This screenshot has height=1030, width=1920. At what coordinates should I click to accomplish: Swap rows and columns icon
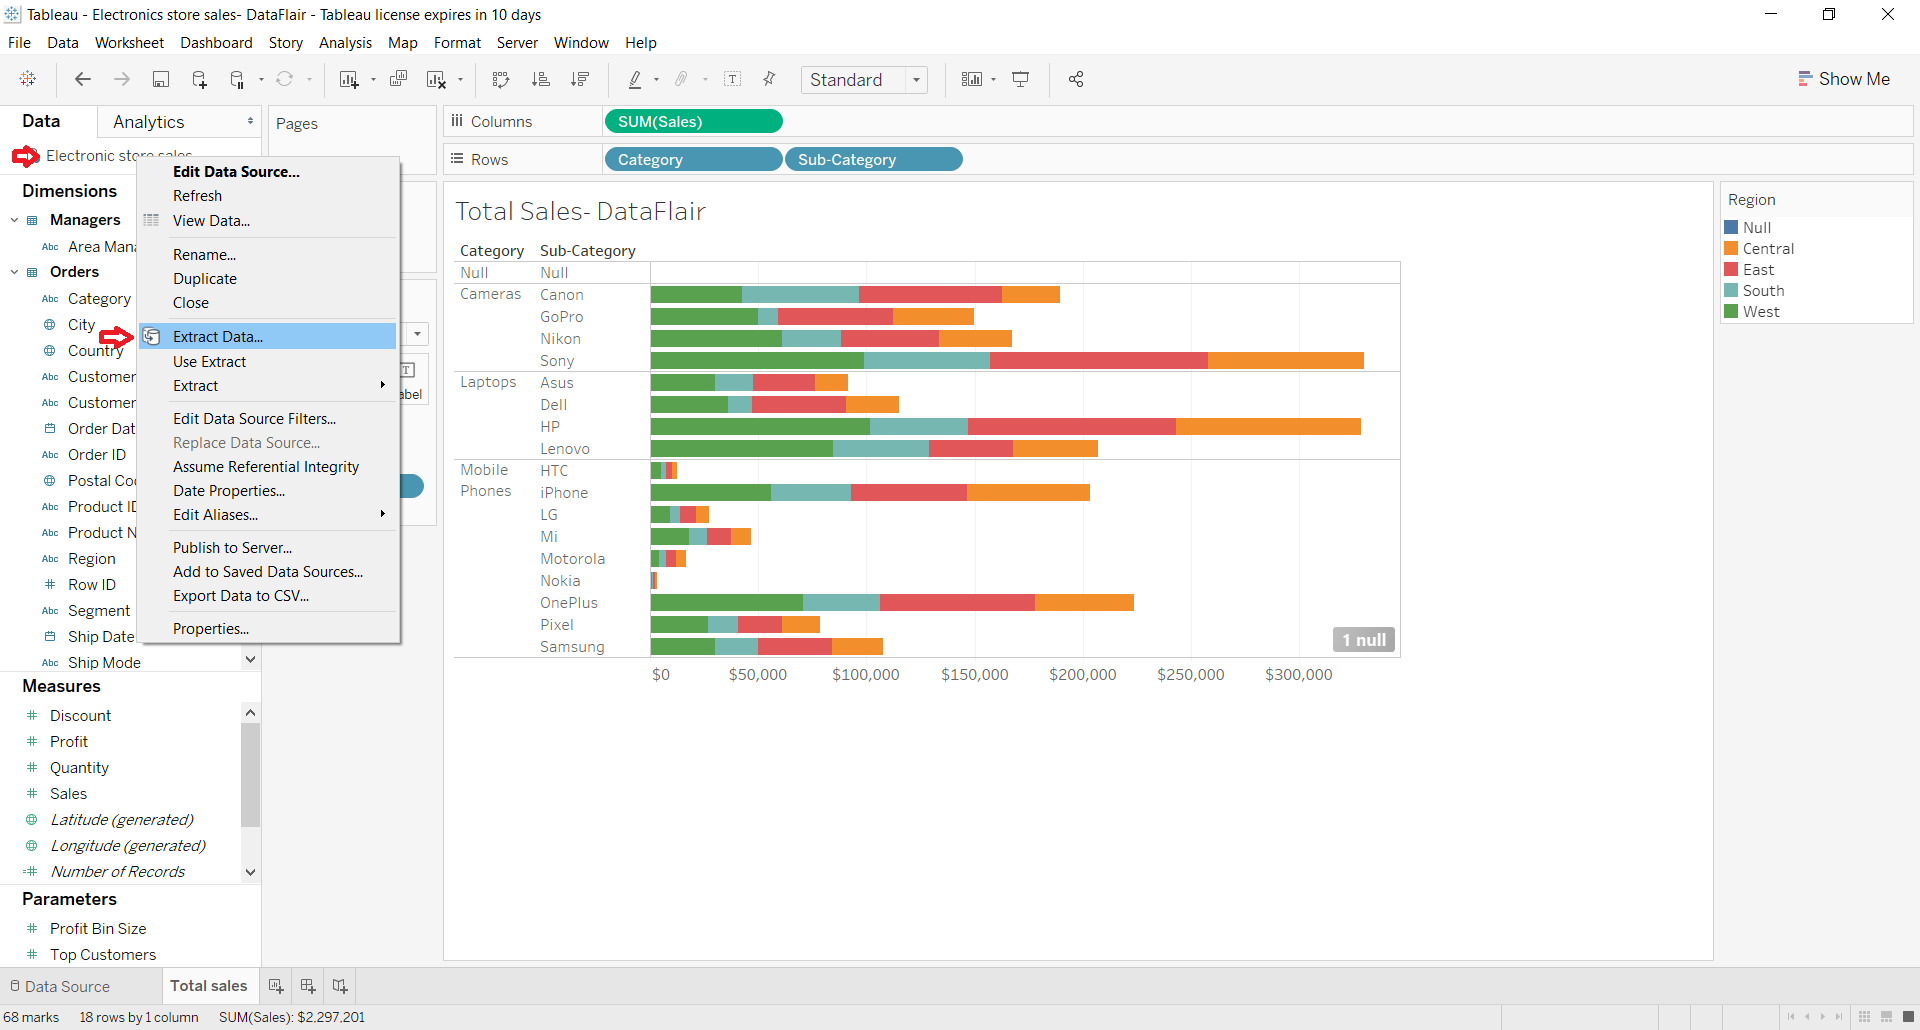click(501, 79)
